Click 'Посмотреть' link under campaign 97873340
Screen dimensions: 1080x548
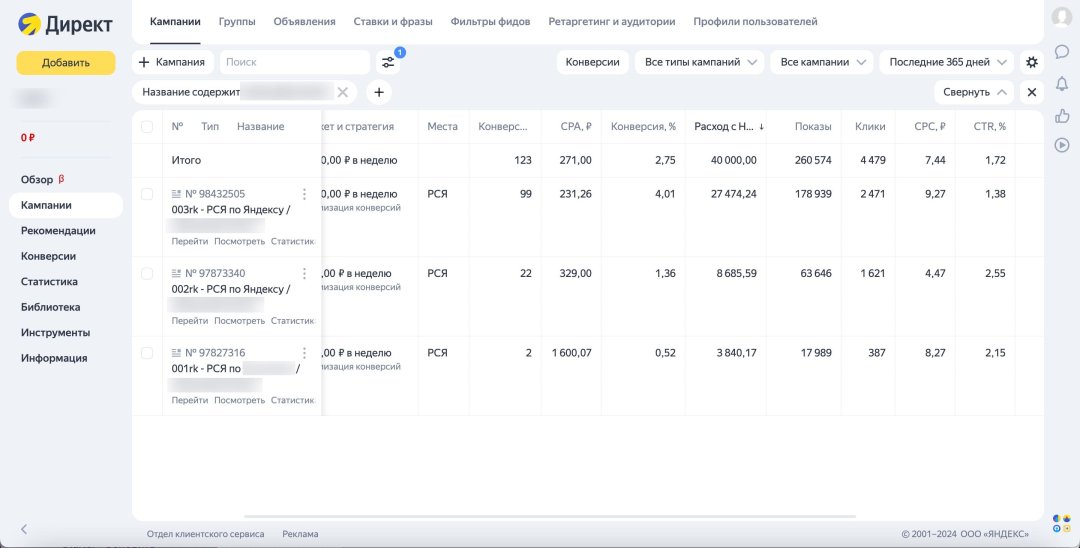pyautogui.click(x=239, y=321)
